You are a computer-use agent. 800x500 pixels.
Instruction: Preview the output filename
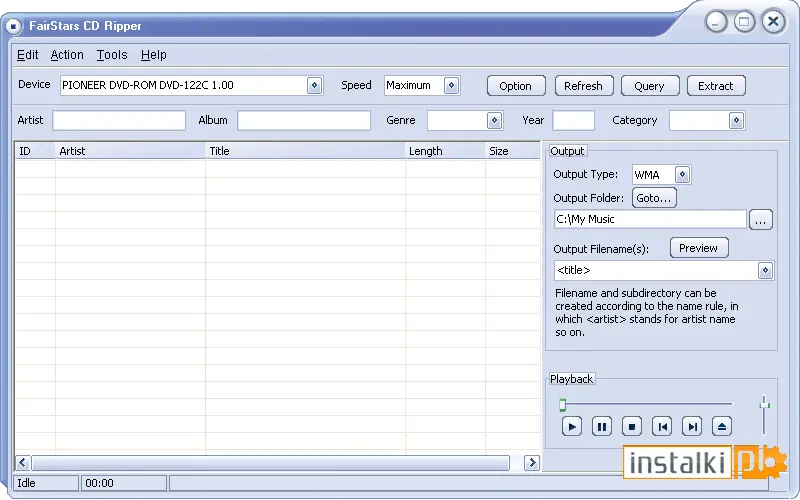699,248
